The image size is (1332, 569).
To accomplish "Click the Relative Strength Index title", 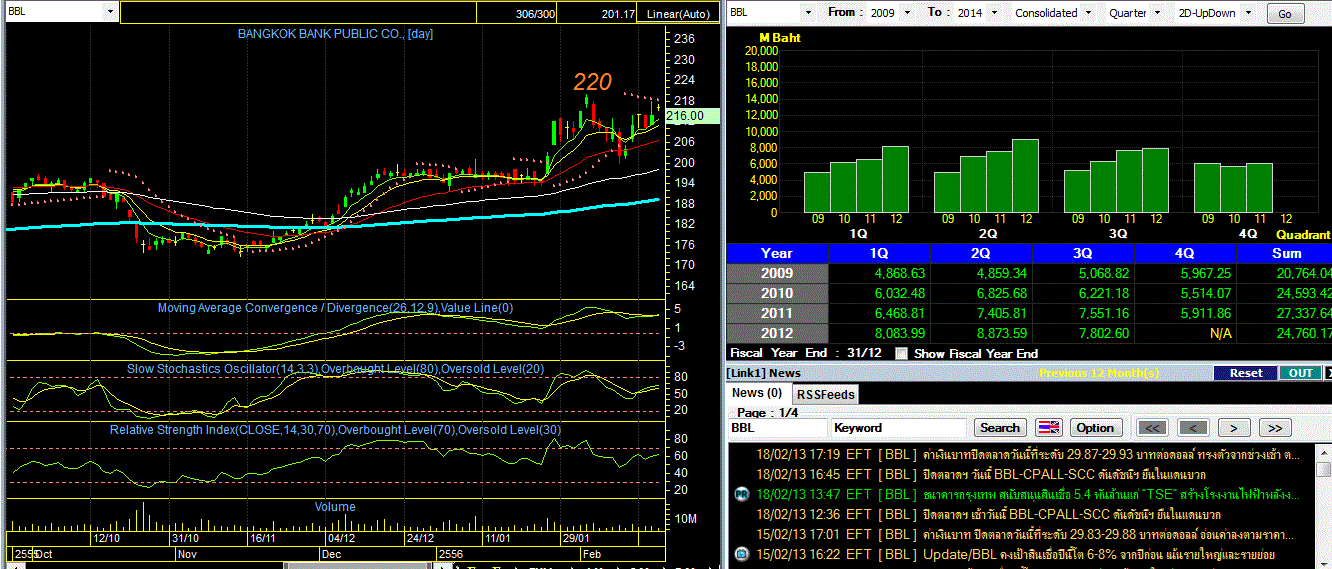I will [336, 430].
